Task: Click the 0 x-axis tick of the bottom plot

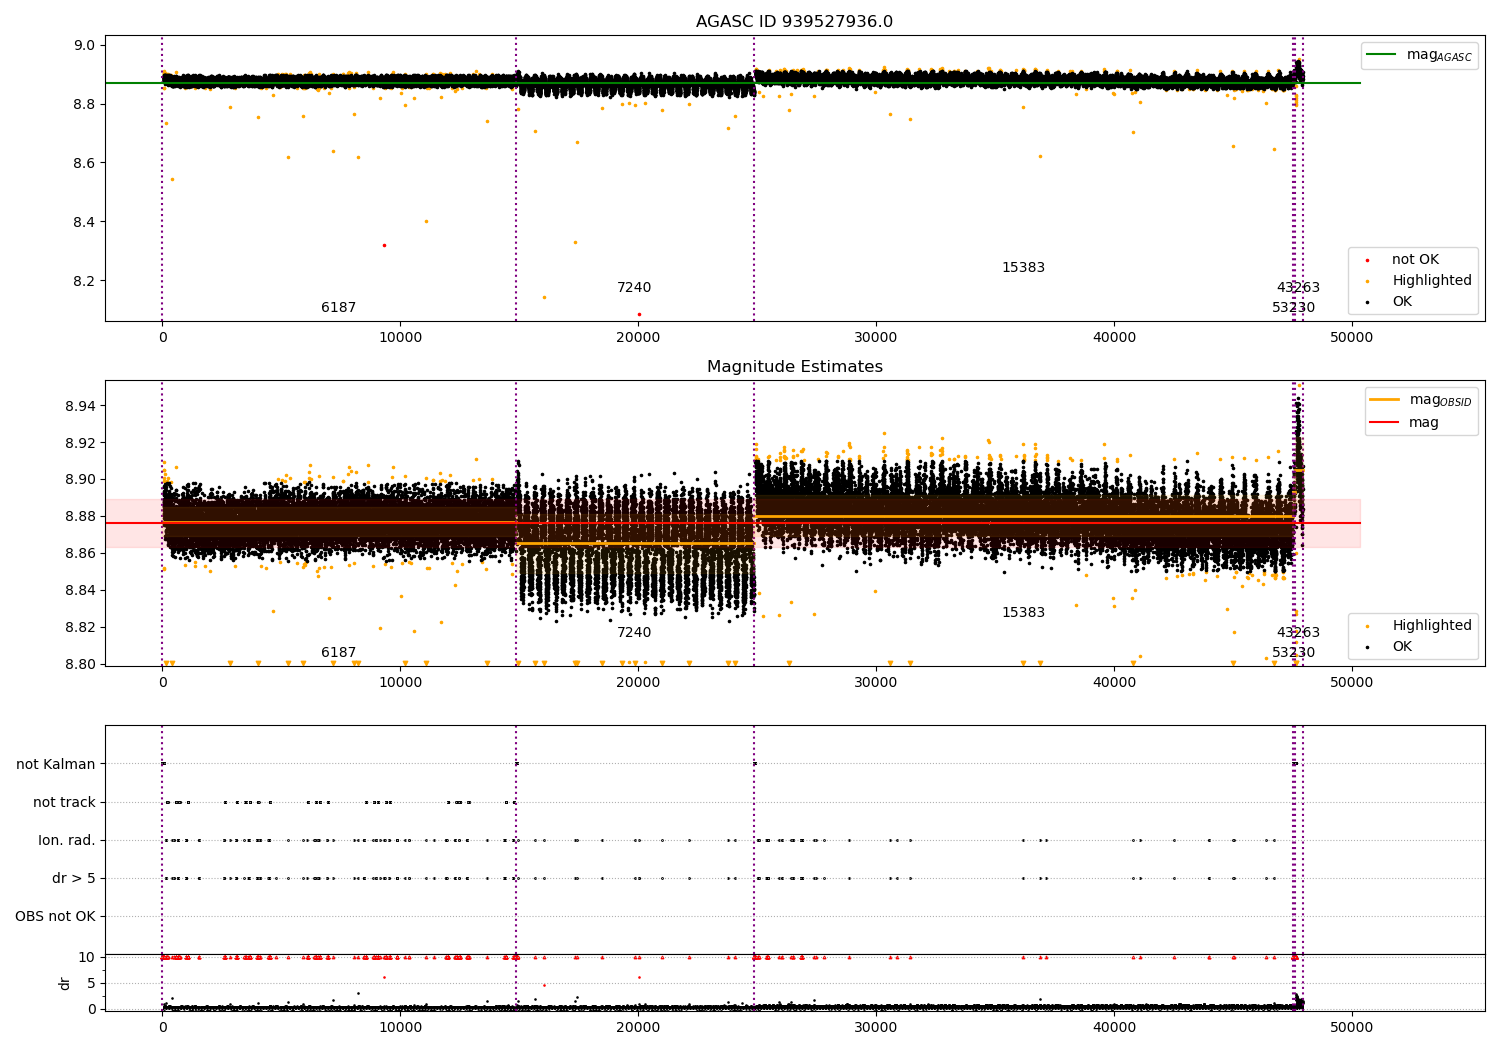Action: coord(162,1027)
